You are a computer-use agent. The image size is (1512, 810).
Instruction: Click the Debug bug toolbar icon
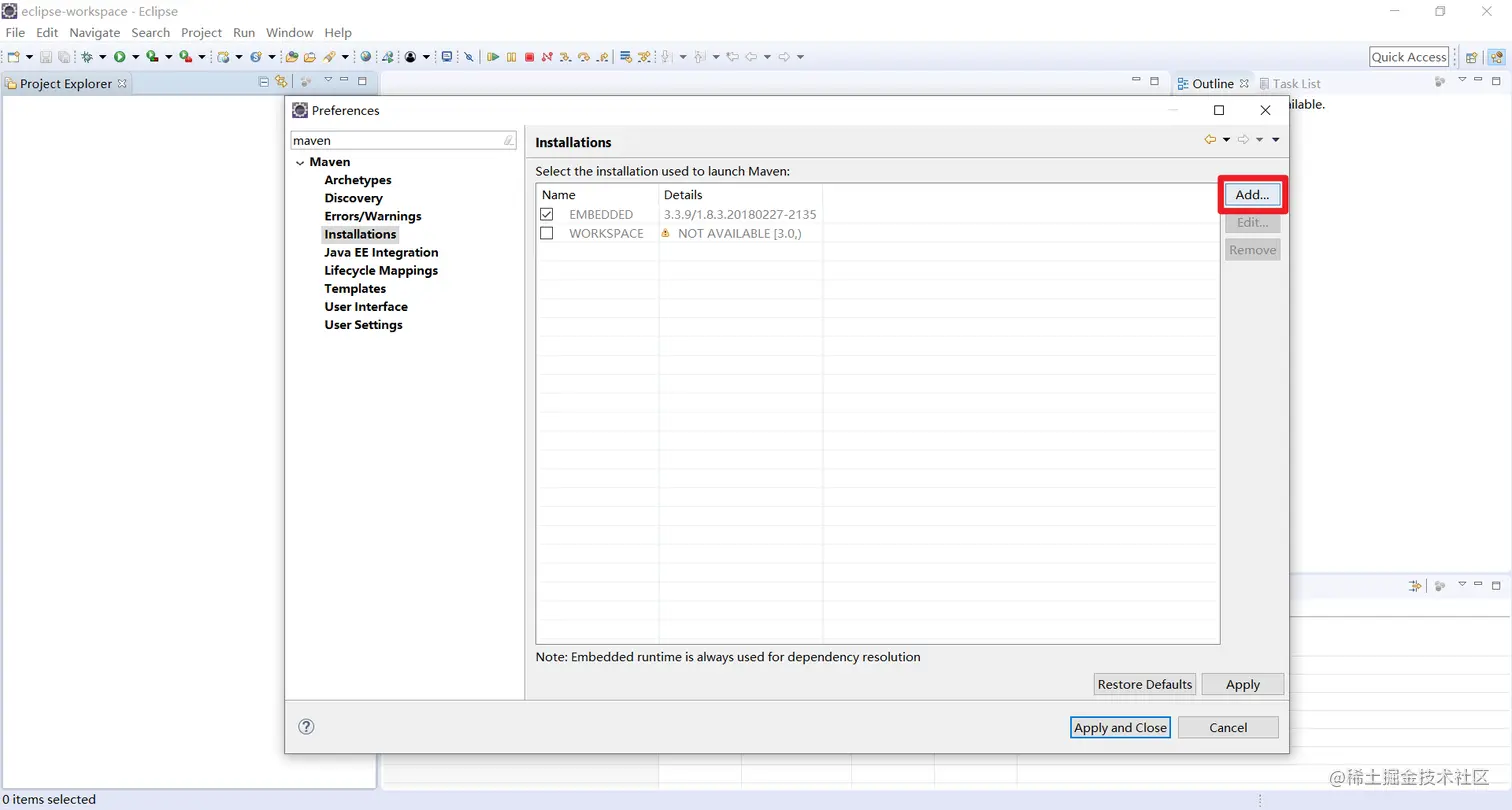click(86, 57)
